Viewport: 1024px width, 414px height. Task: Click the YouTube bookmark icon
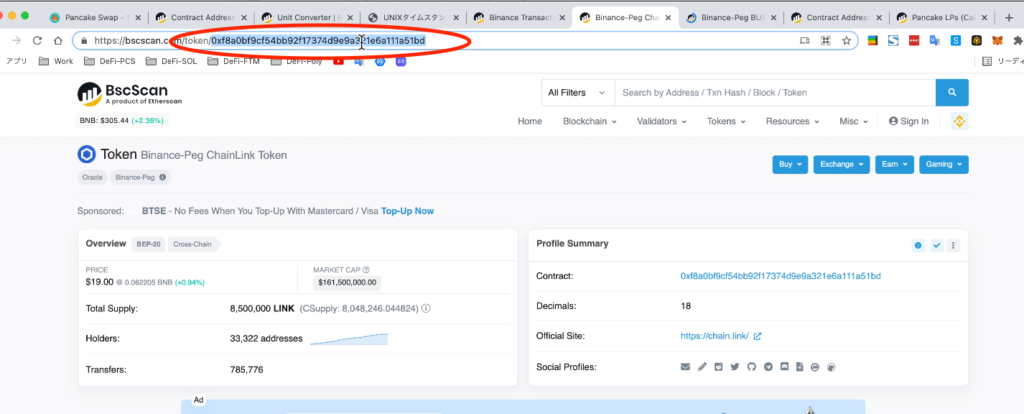click(x=338, y=61)
